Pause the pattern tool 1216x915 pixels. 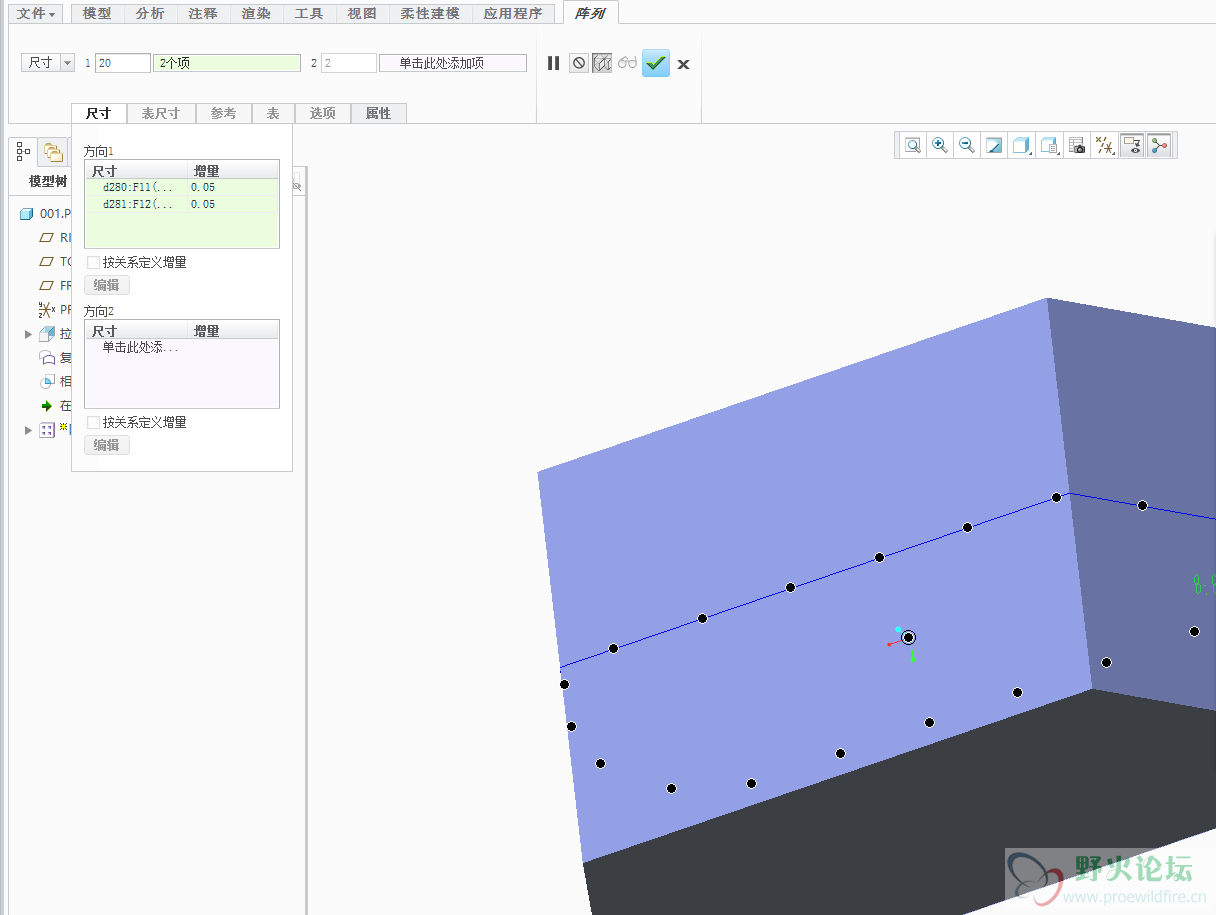point(553,63)
